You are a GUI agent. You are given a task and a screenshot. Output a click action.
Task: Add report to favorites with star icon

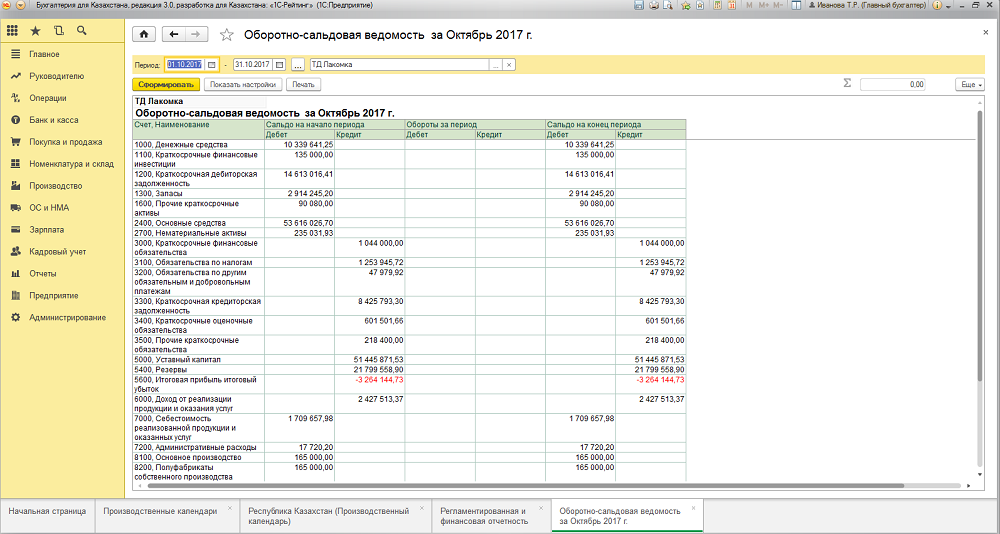[x=226, y=34]
